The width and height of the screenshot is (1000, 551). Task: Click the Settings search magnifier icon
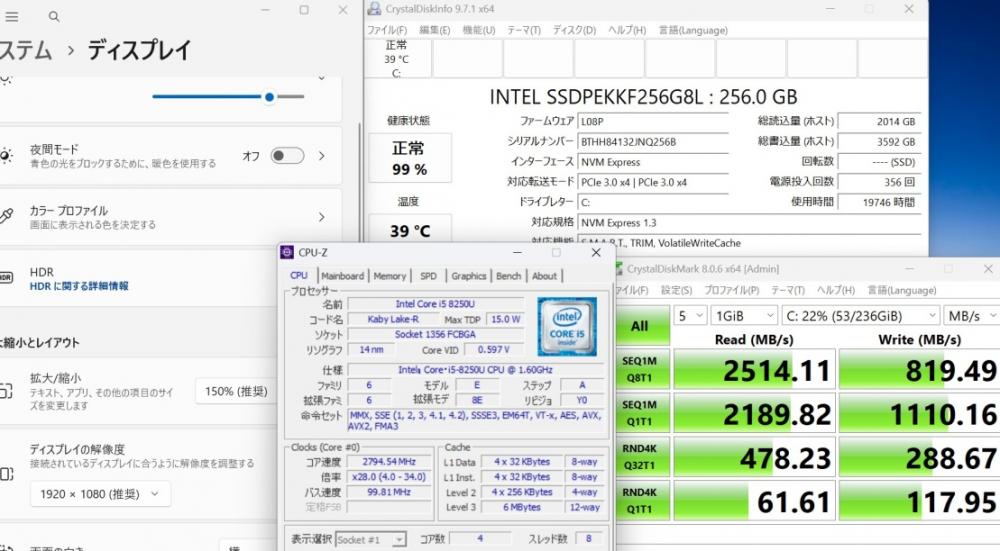pyautogui.click(x=54, y=17)
